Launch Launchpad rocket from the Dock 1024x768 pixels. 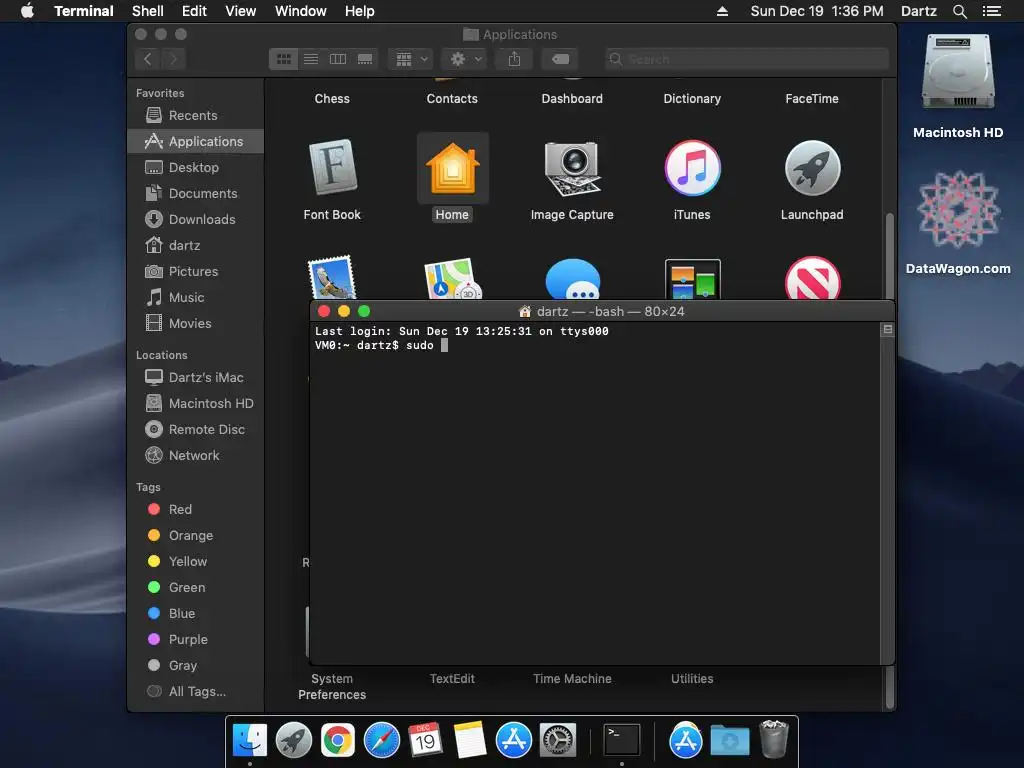coord(294,741)
